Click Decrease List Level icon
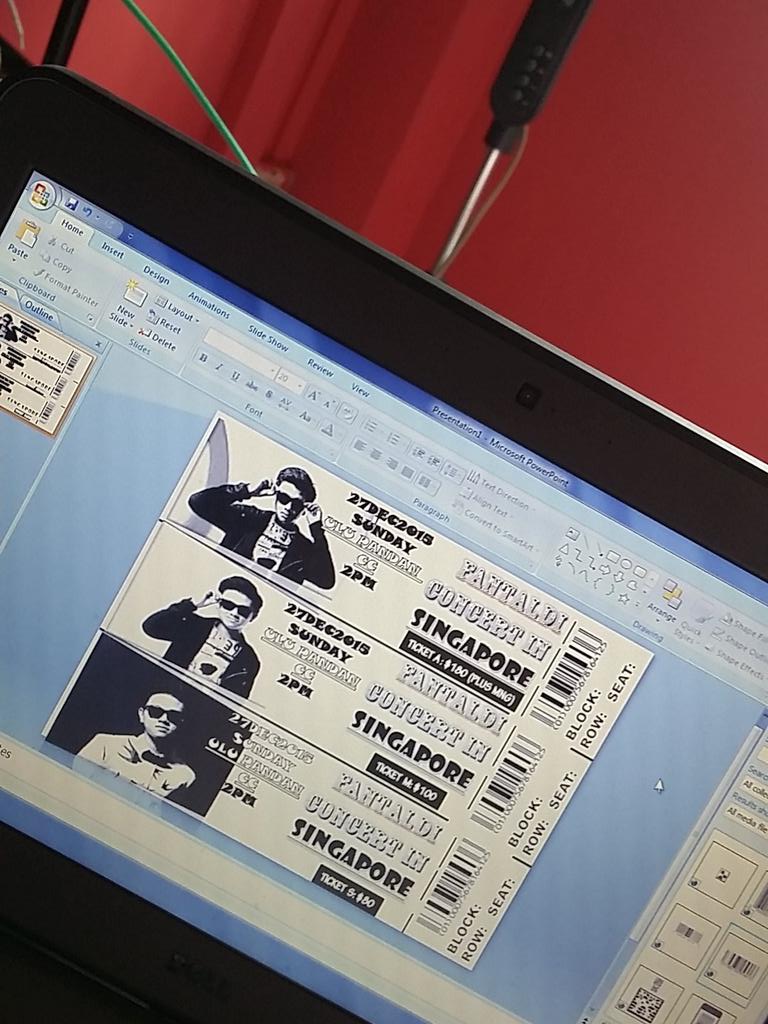Viewport: 768px width, 1024px height. 418,452
